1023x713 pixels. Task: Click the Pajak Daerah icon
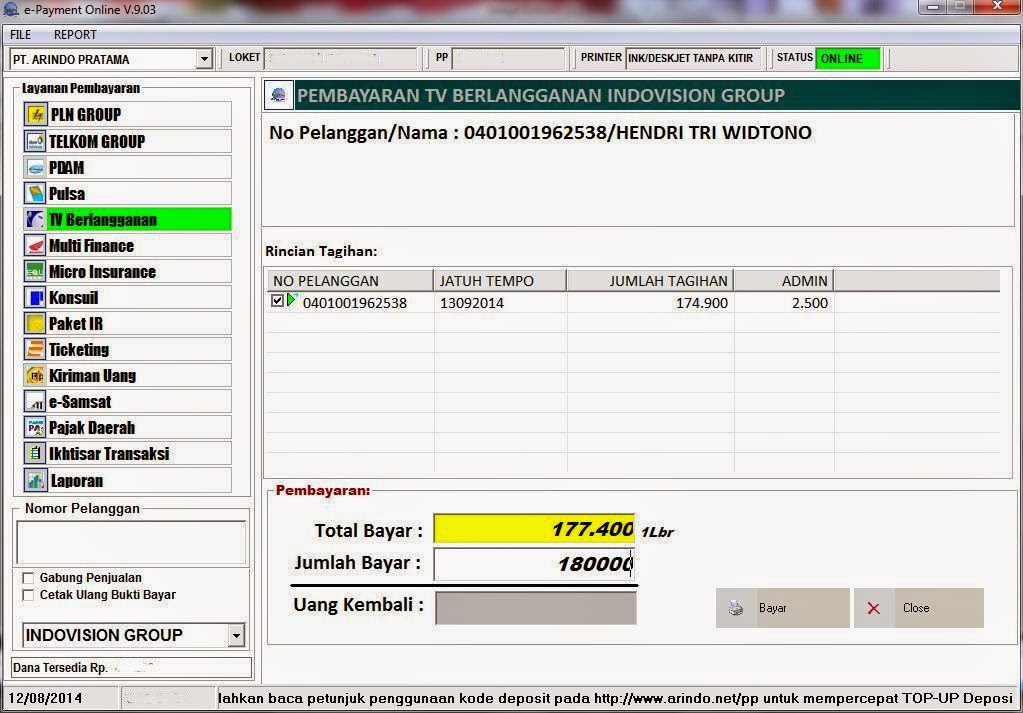tap(35, 427)
